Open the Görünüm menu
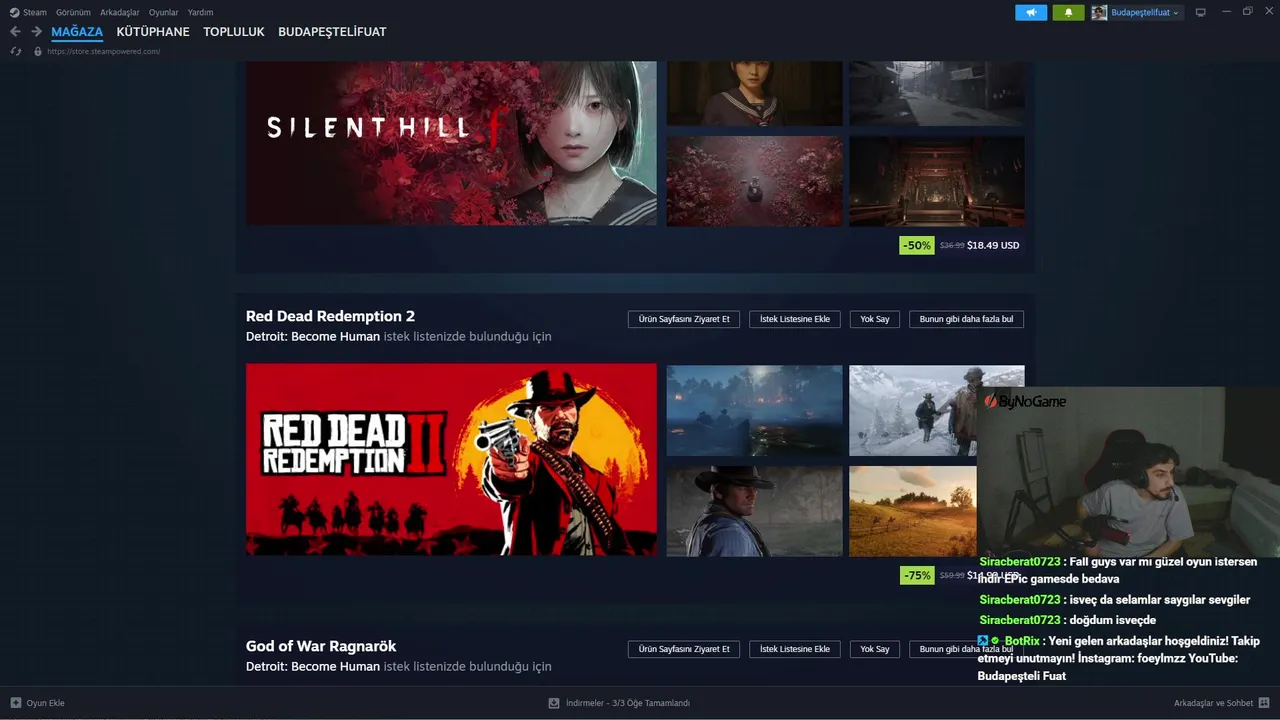 pos(73,12)
